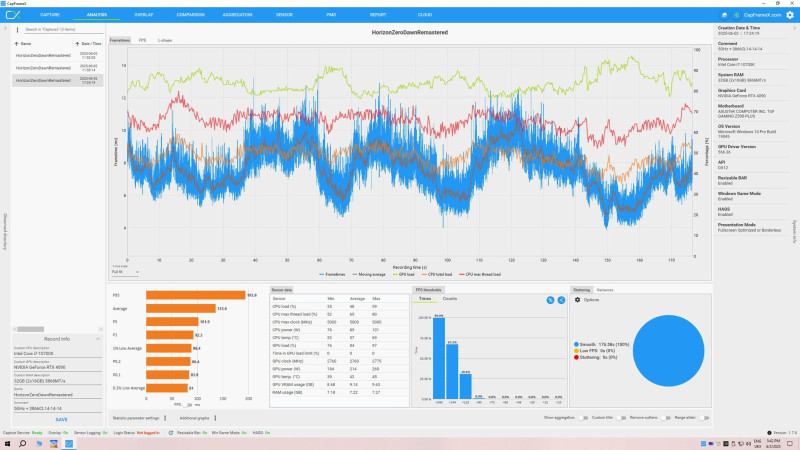Image resolution: width=800 pixels, height=450 pixels.
Task: Open the CLOUD tab
Action: 425,15
